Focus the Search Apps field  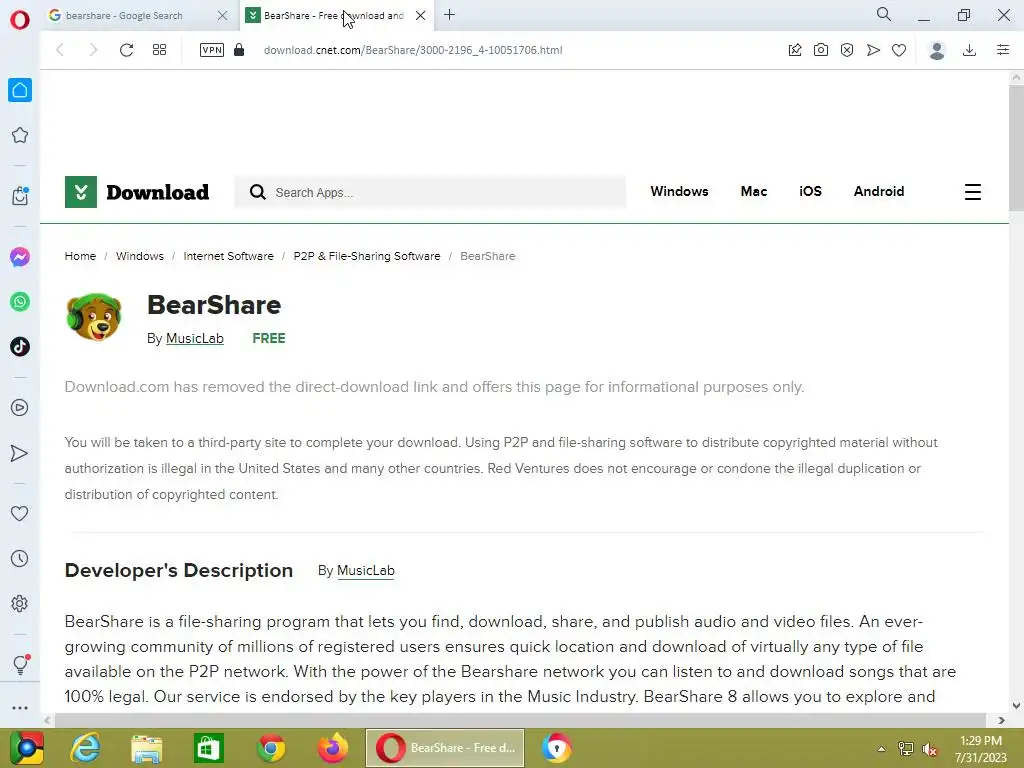(430, 192)
